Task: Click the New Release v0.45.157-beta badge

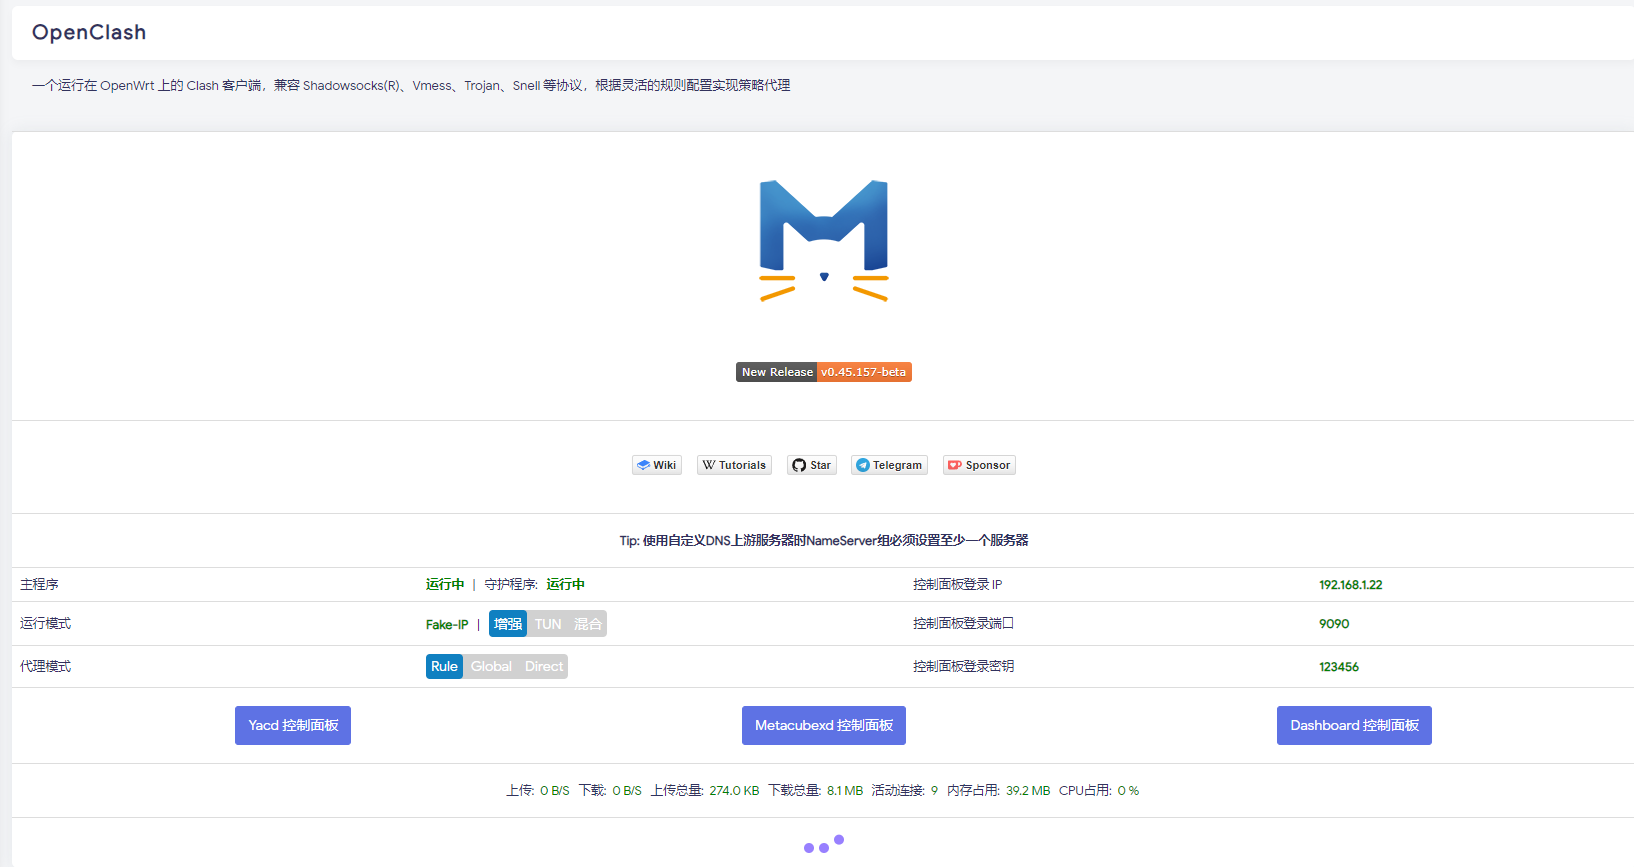Action: [824, 372]
